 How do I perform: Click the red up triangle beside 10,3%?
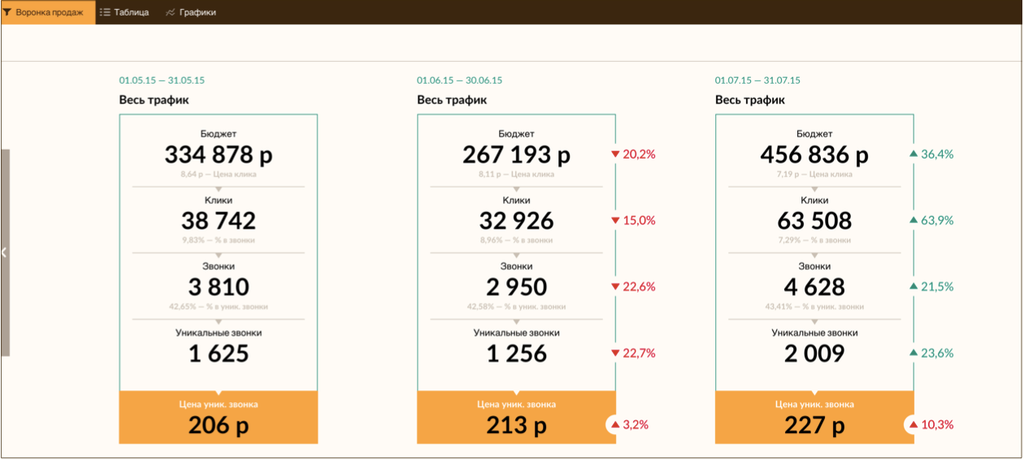[x=913, y=425]
